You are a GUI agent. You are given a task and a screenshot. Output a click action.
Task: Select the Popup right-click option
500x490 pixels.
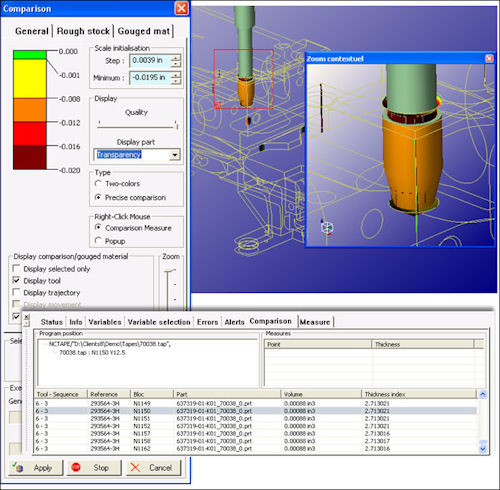pos(98,240)
